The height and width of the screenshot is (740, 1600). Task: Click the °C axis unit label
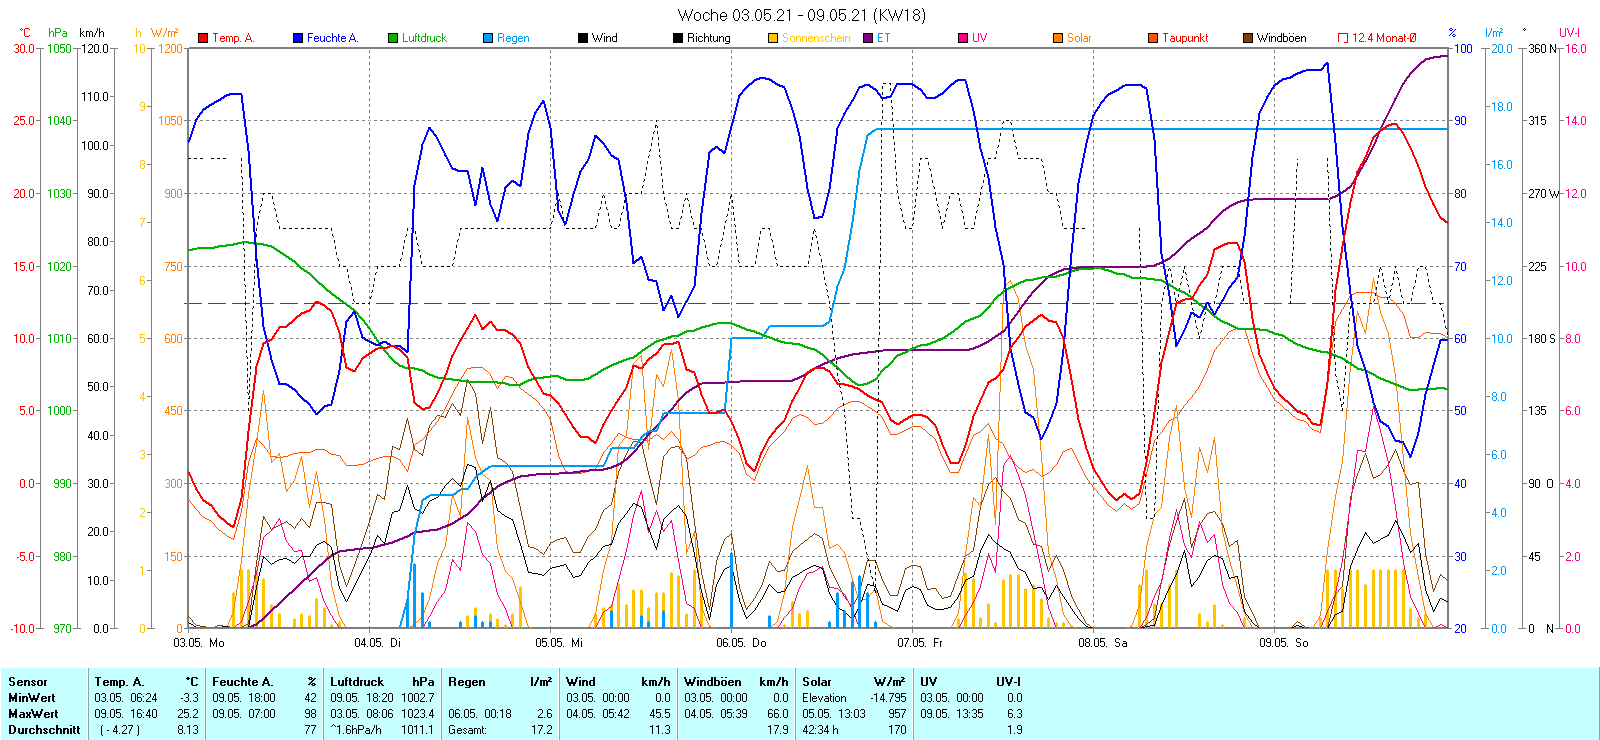(x=25, y=33)
